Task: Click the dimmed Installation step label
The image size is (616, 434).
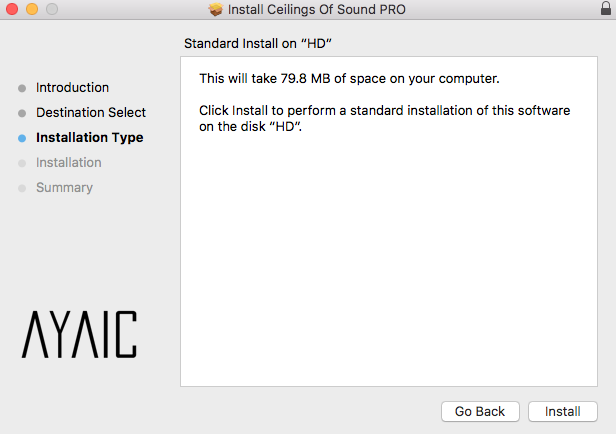Action: [x=68, y=163]
